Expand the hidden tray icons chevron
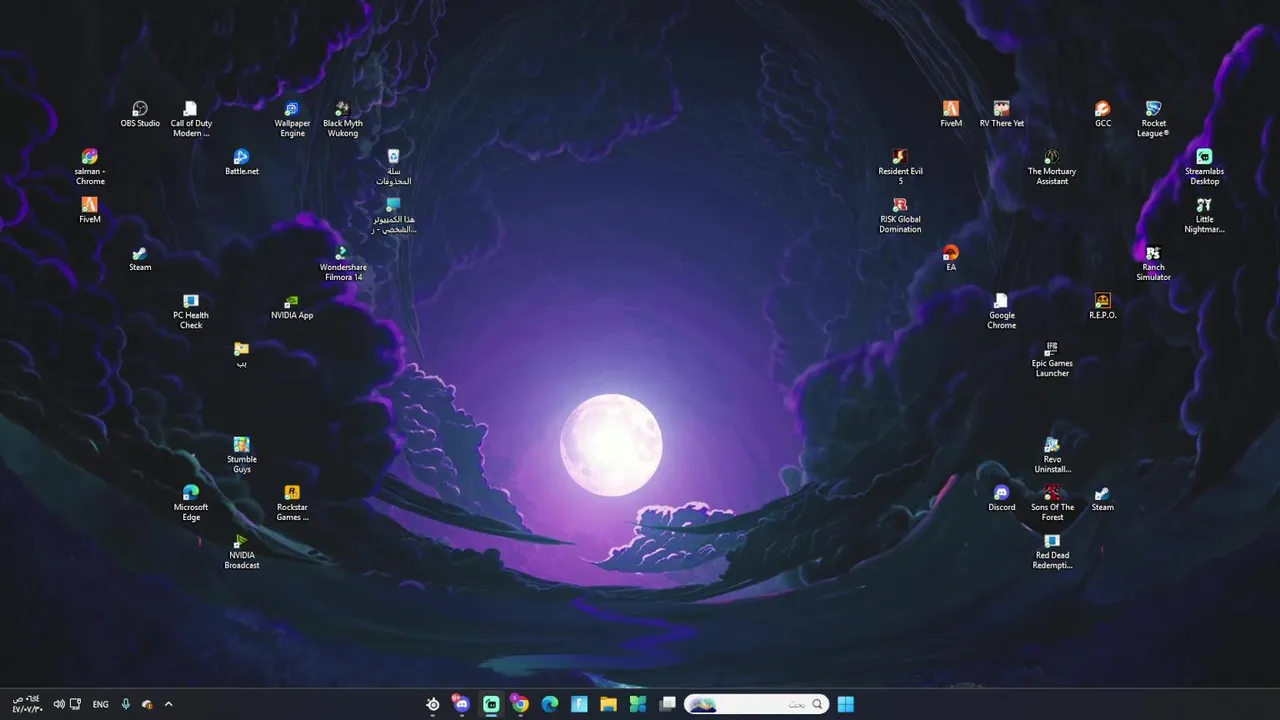The image size is (1280, 720). point(168,704)
